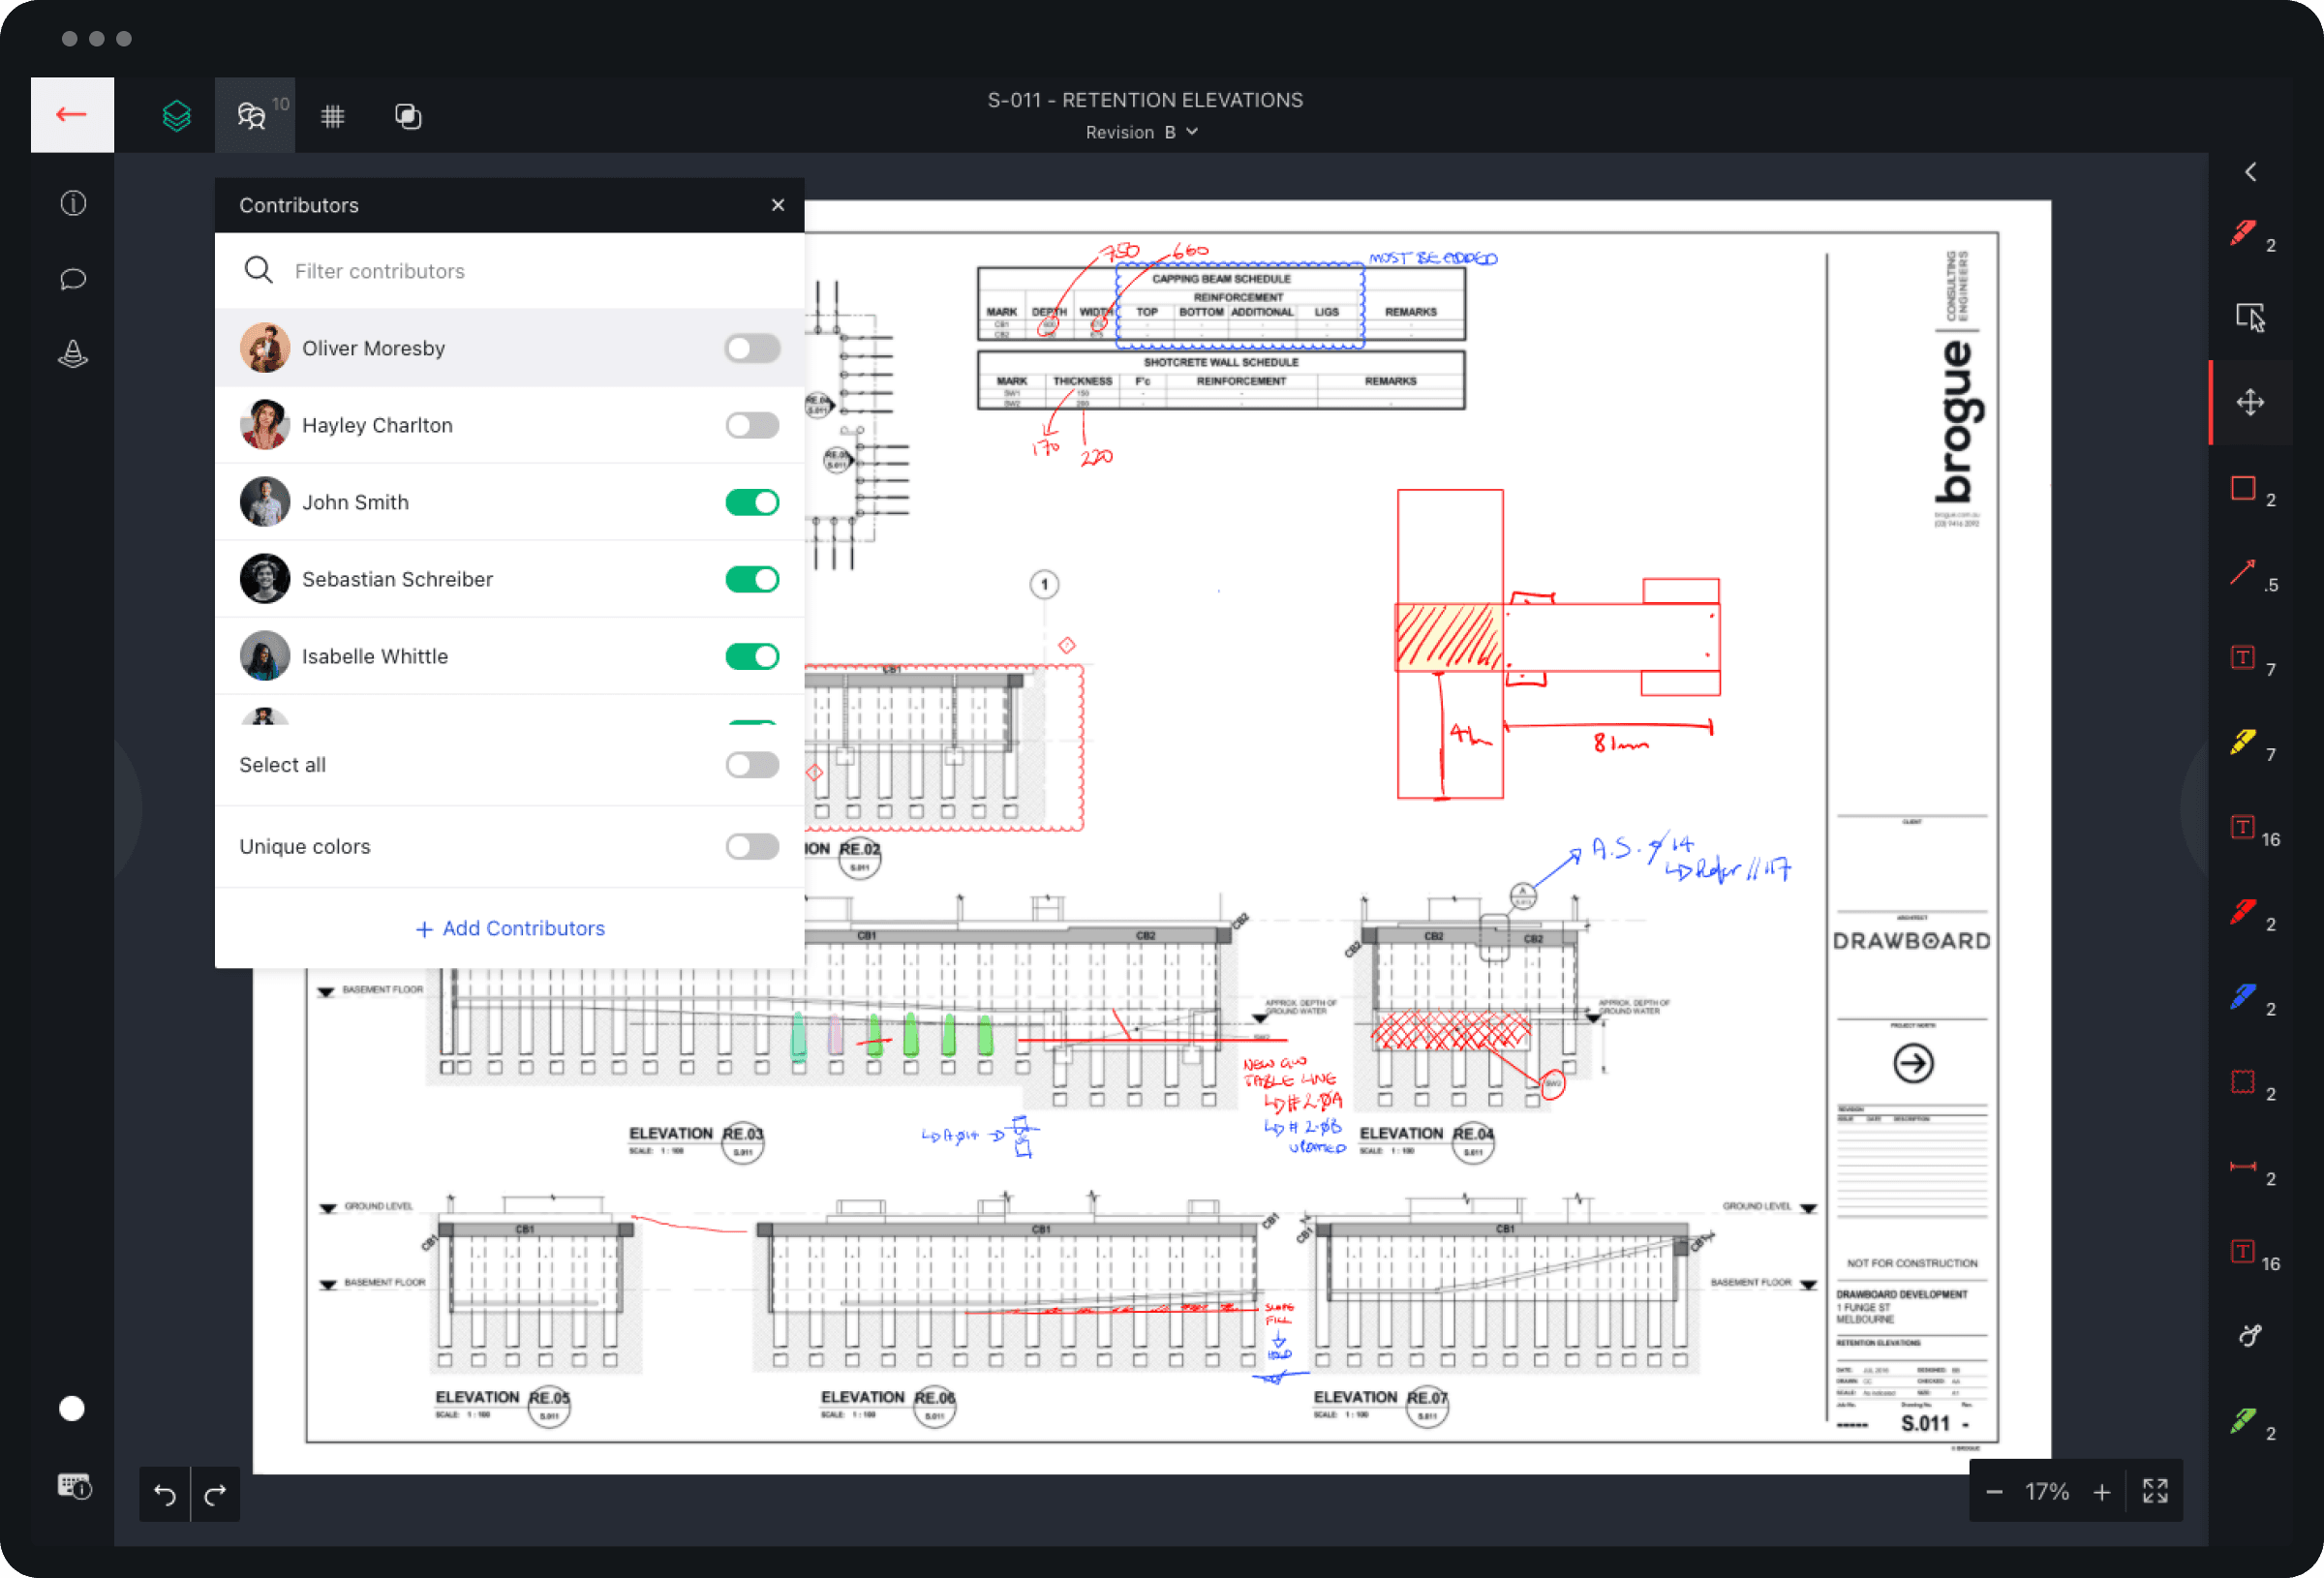Select the contributors icon showing 10

(253, 115)
